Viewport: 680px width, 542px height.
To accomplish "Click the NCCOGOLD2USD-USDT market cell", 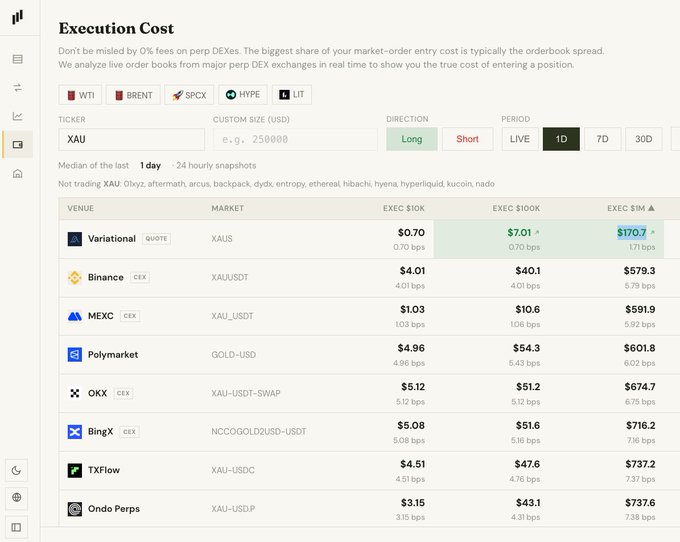I will click(x=258, y=431).
